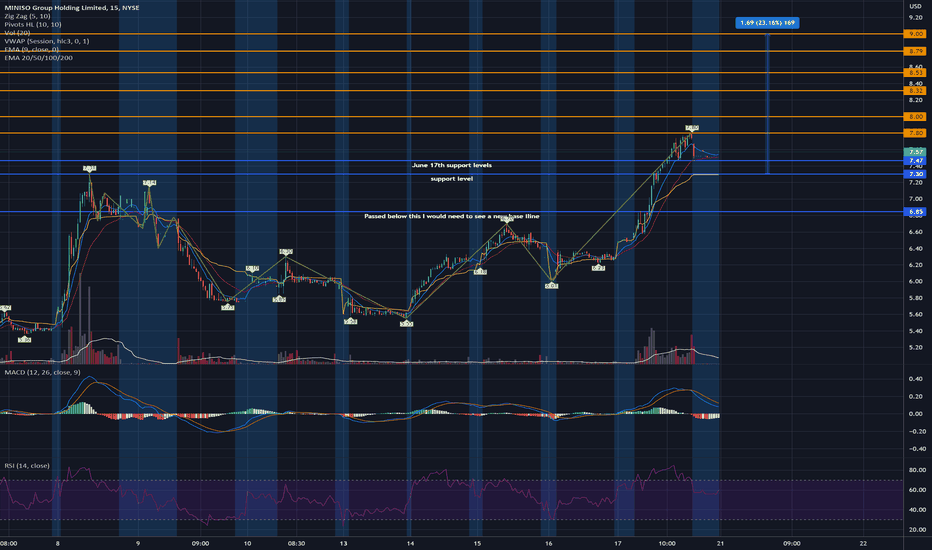Screen dimensions: 932x550
Task: Select the orange 7.80 price level label
Action: pyautogui.click(x=914, y=133)
